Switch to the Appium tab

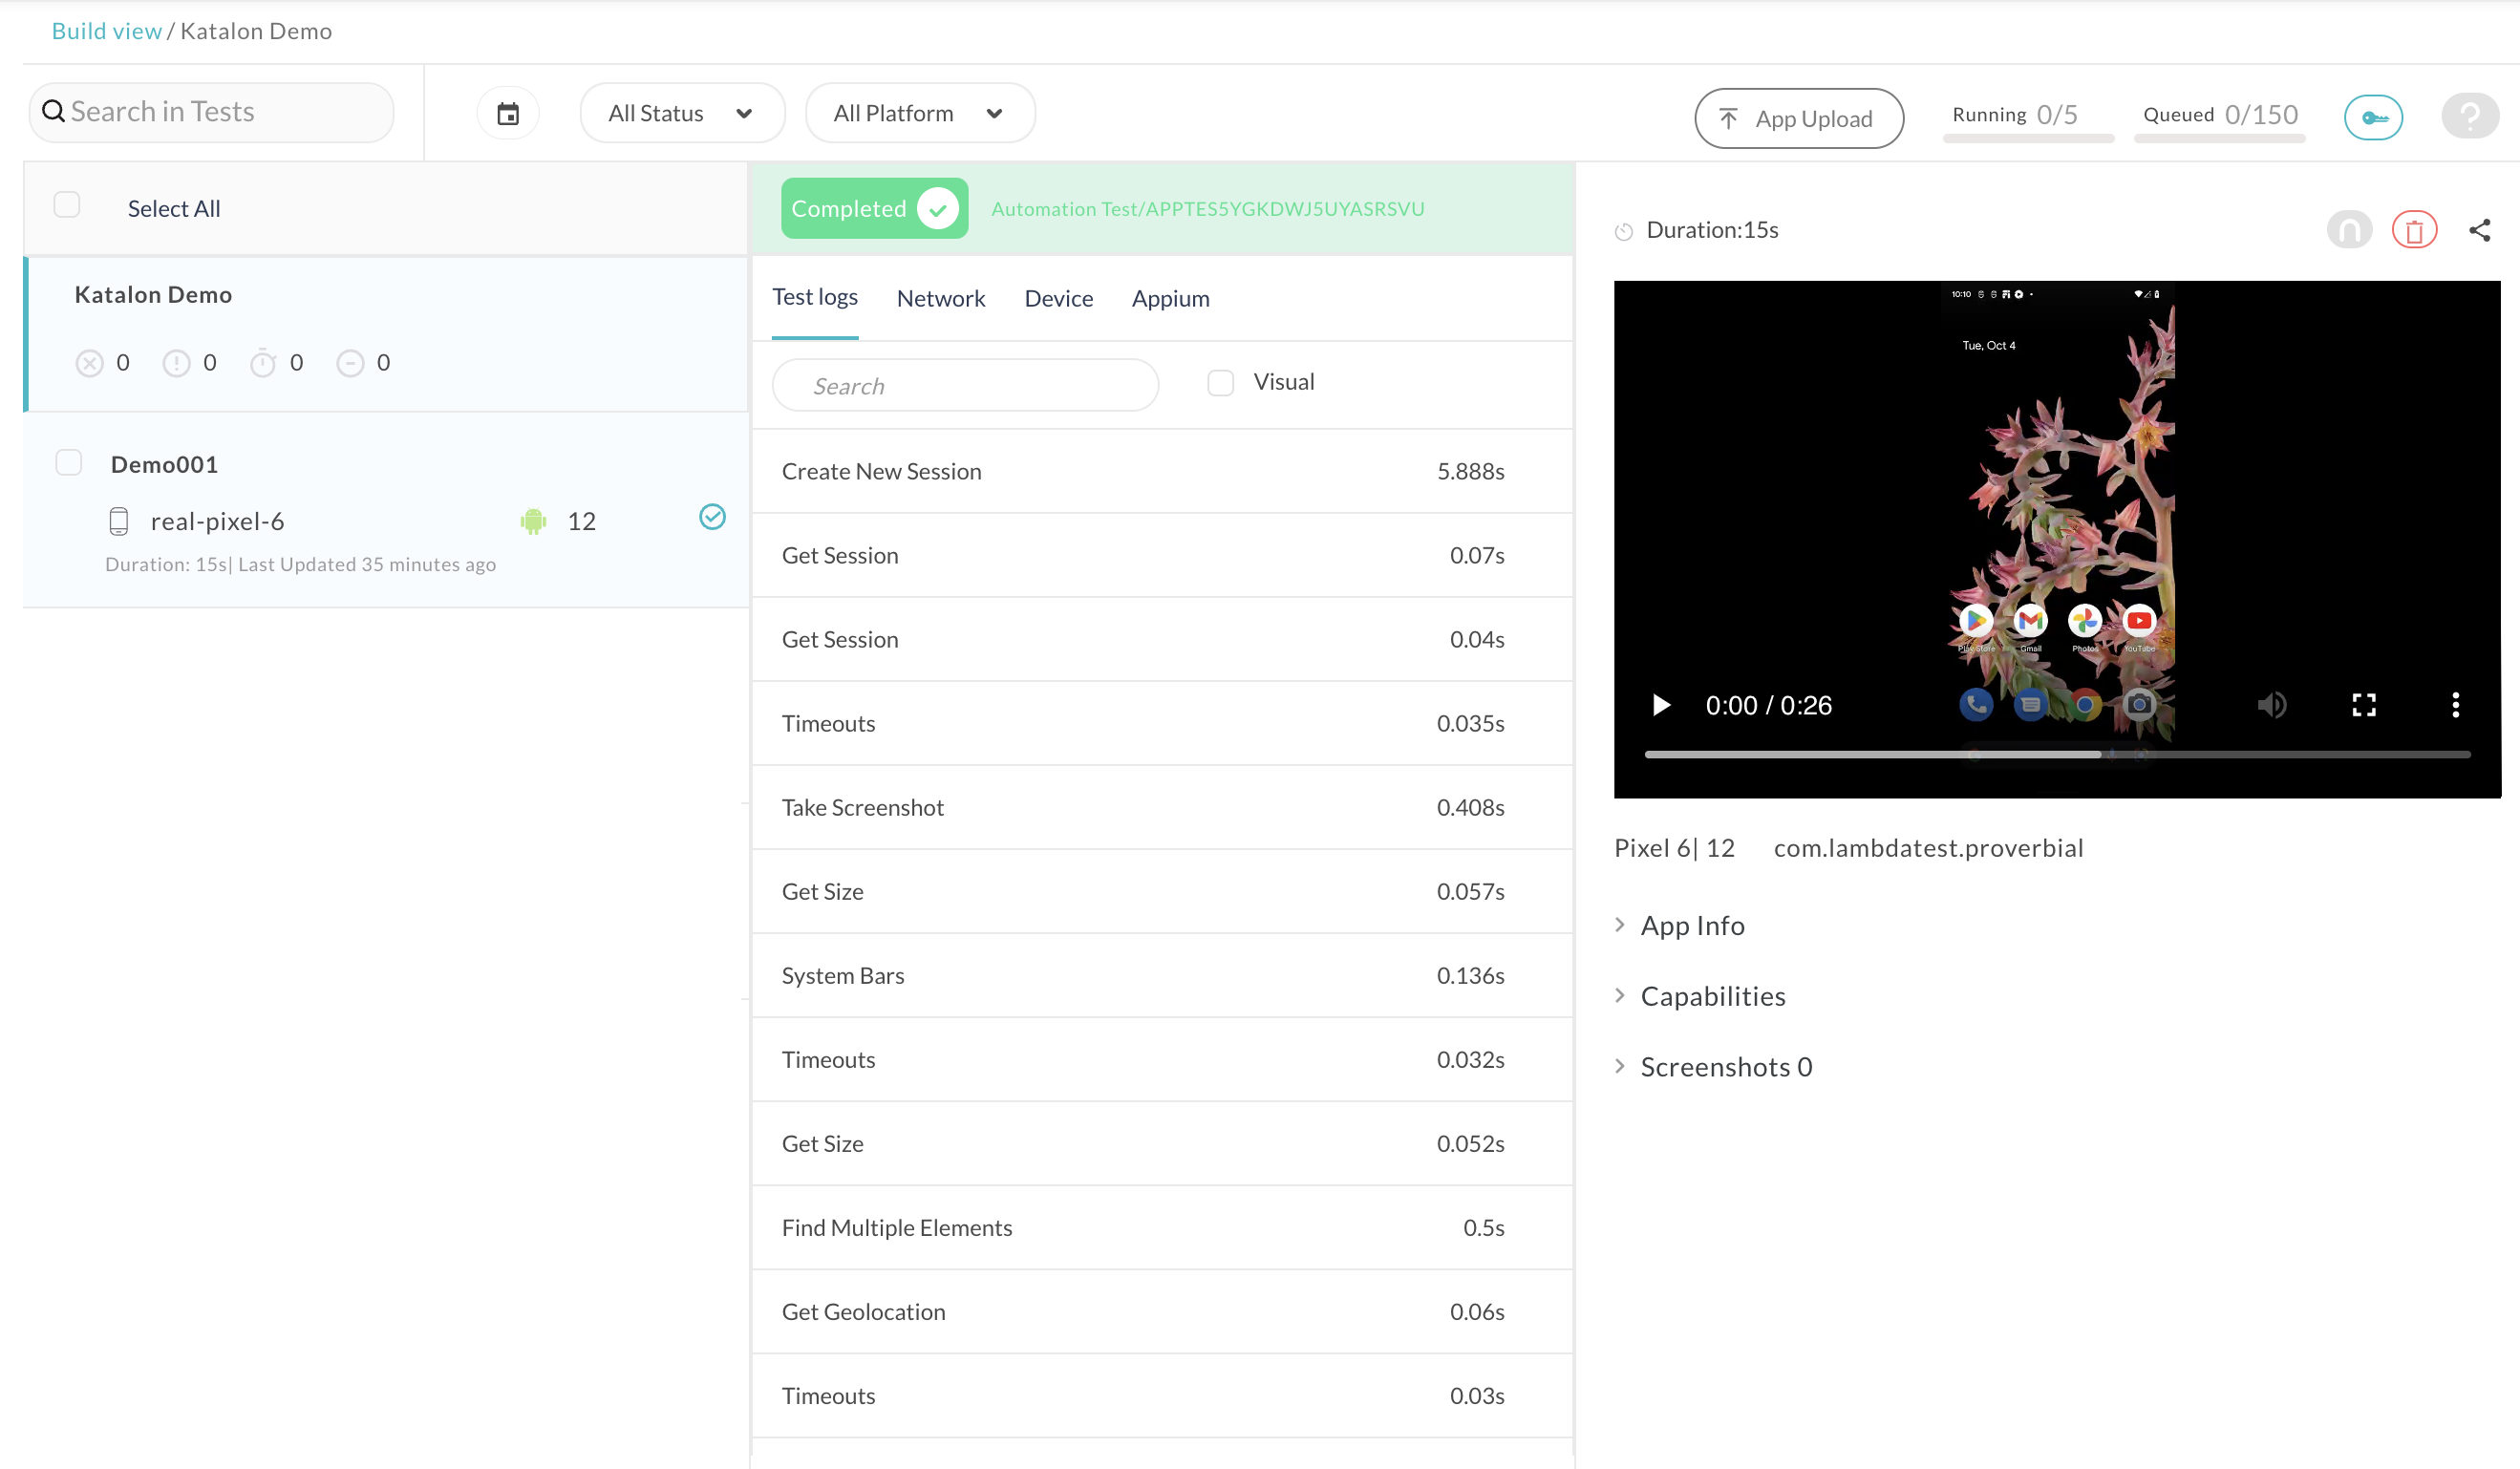1170,299
